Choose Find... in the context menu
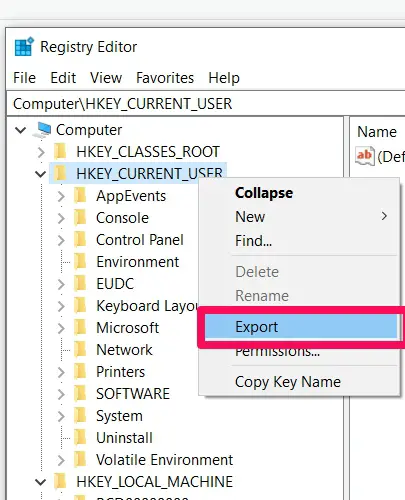Viewport: 405px width, 500px height. [299, 241]
